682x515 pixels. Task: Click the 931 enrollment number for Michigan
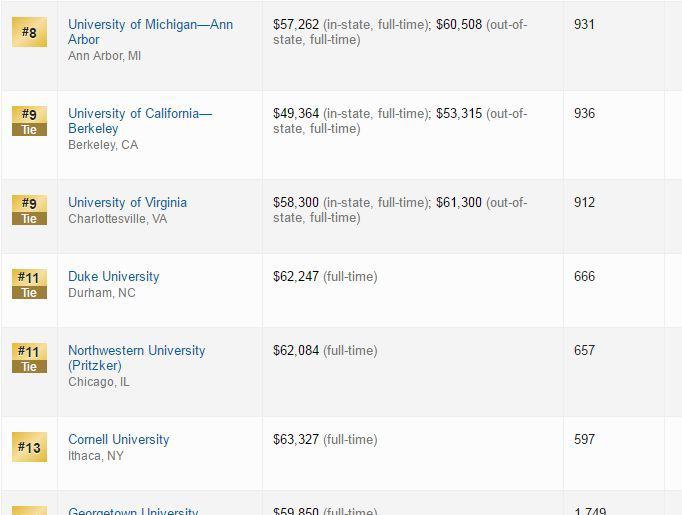pos(584,24)
